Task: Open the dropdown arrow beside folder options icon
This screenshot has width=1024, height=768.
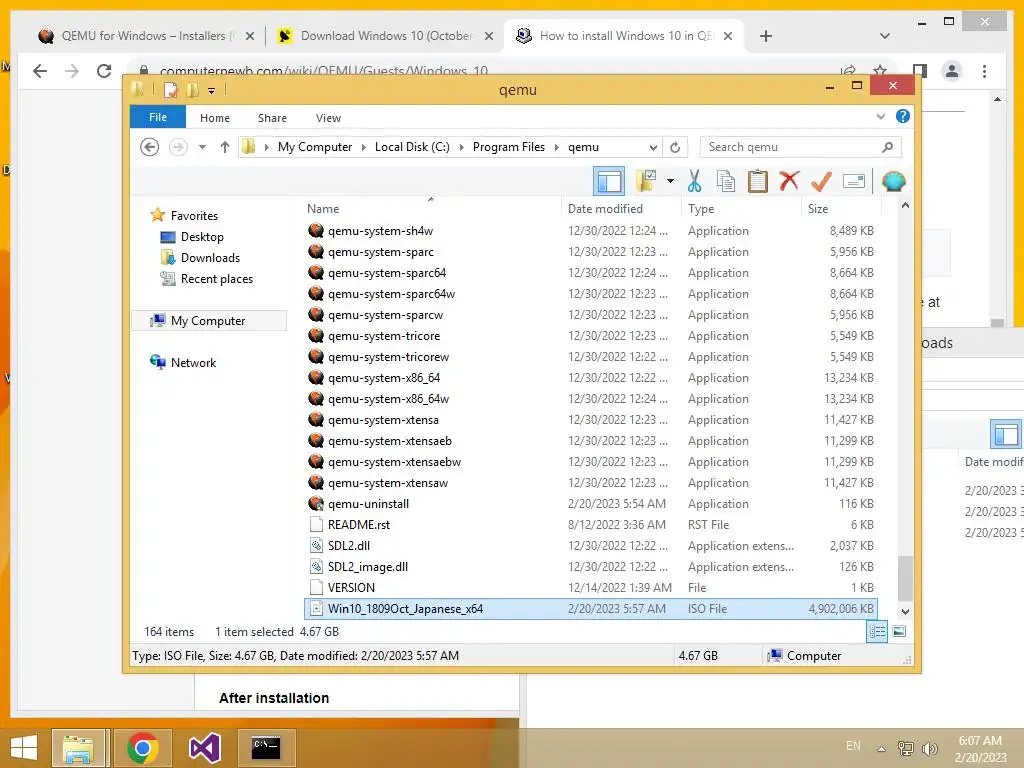Action: click(x=670, y=181)
